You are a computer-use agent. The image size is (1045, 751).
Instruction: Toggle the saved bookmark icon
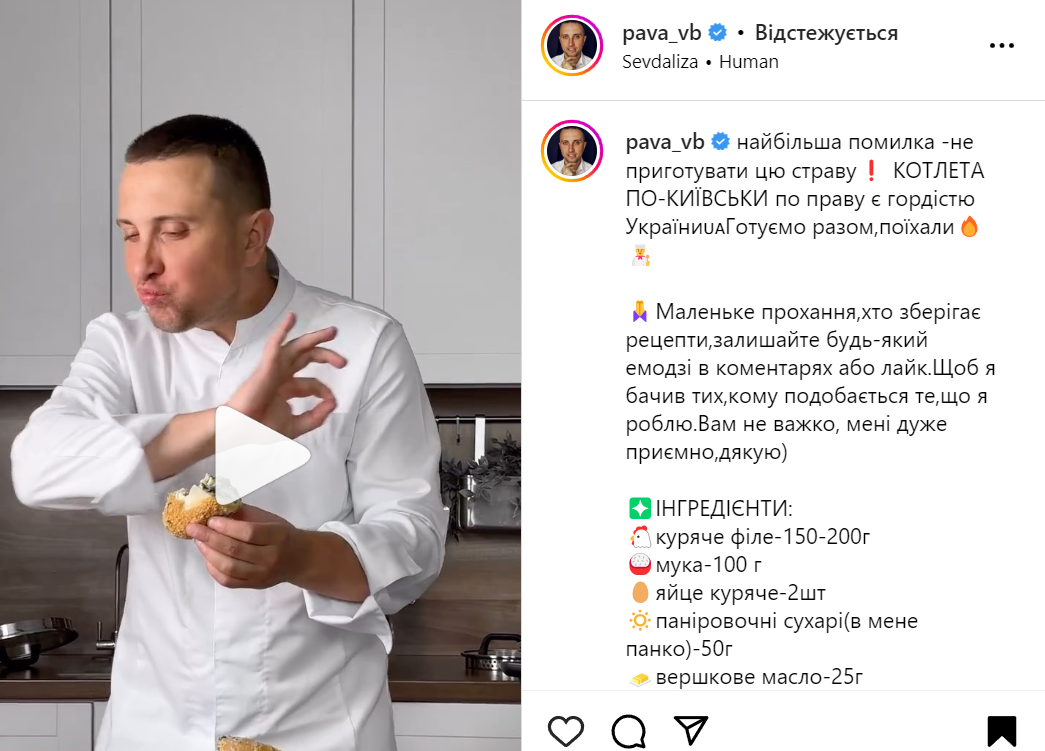[x=1002, y=731]
